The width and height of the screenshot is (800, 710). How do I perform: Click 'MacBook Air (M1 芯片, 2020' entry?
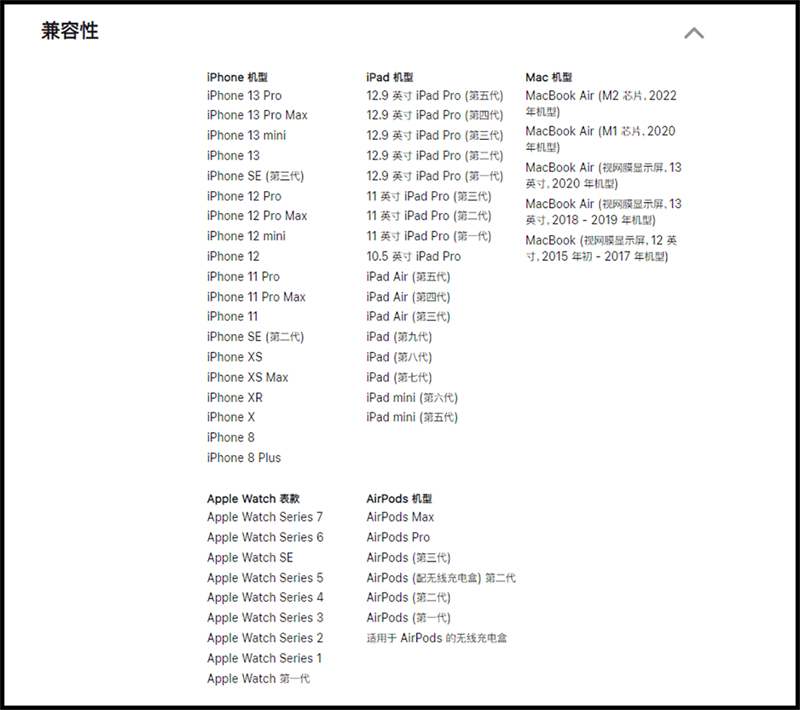coord(601,139)
